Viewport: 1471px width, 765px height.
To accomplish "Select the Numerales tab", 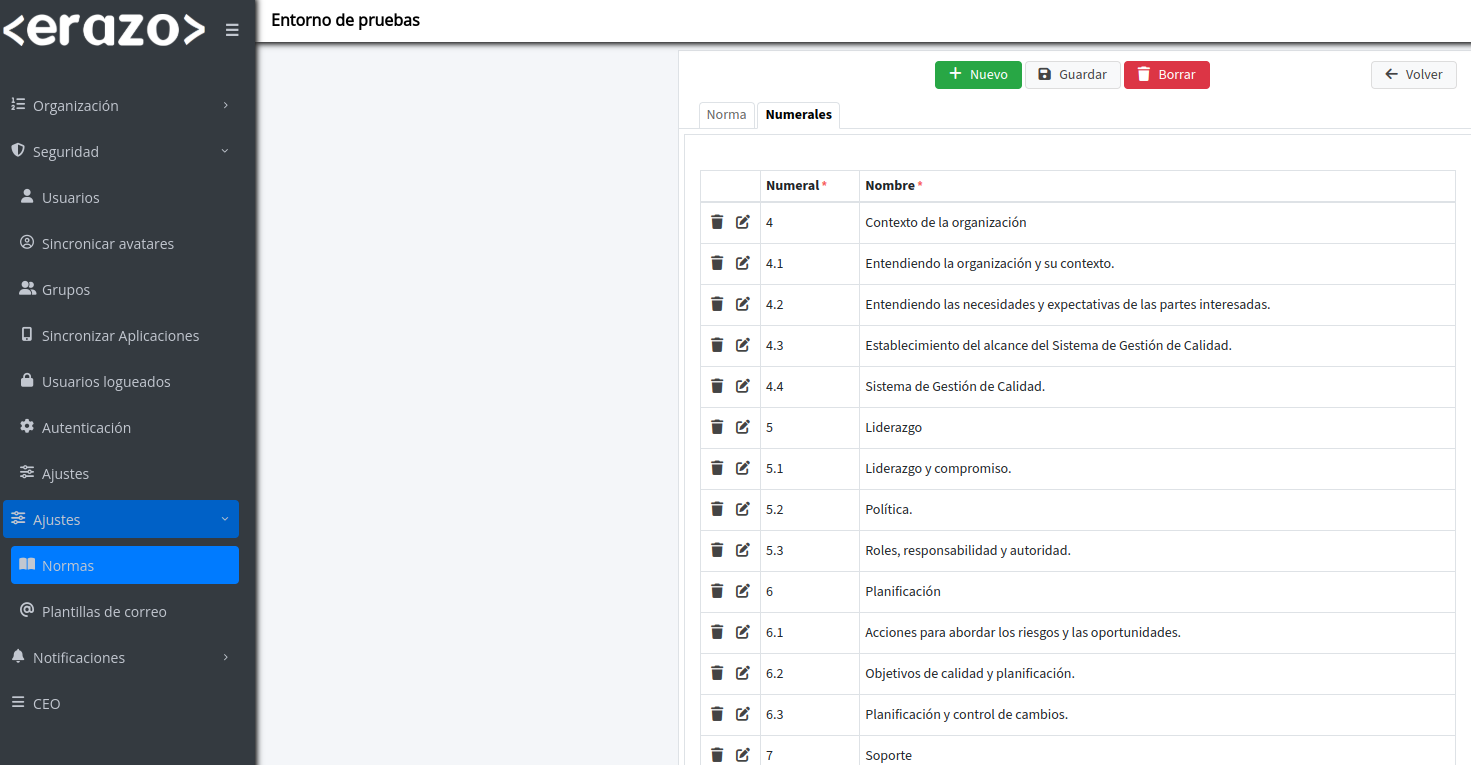I will [798, 115].
